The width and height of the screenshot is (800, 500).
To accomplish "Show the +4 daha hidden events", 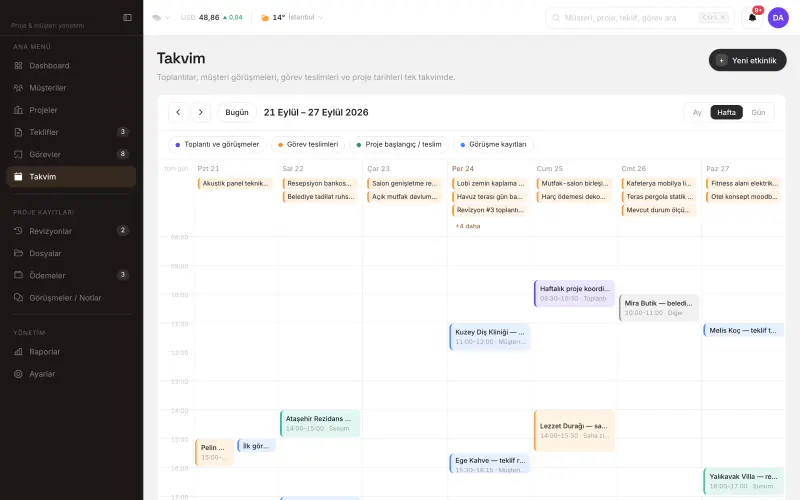I will (x=468, y=226).
